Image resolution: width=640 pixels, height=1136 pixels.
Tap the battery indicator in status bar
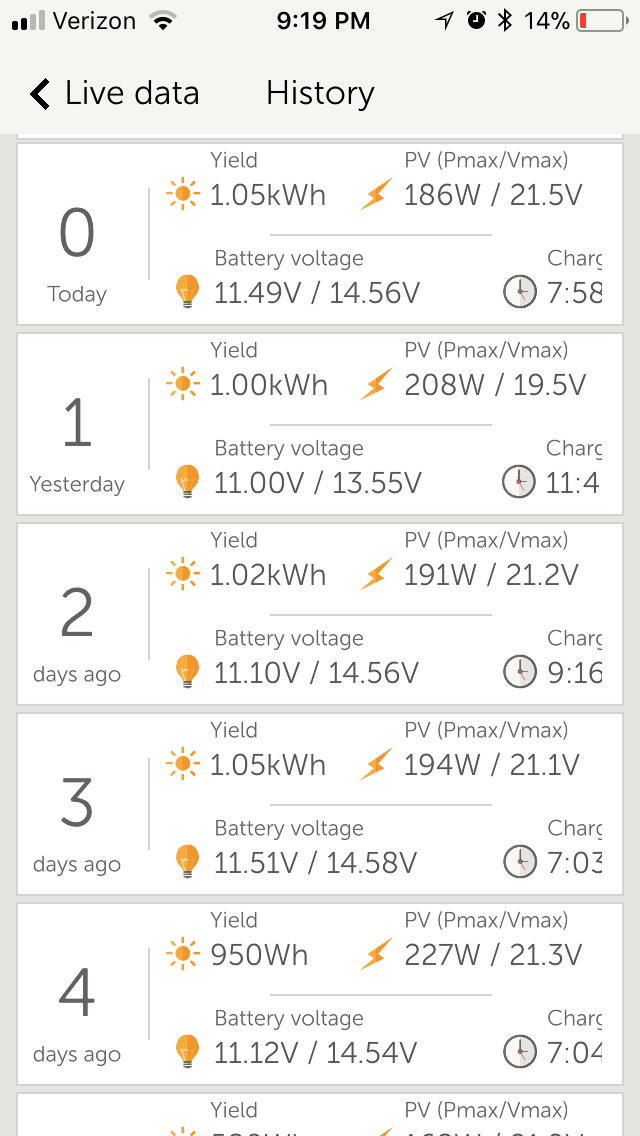click(x=601, y=21)
